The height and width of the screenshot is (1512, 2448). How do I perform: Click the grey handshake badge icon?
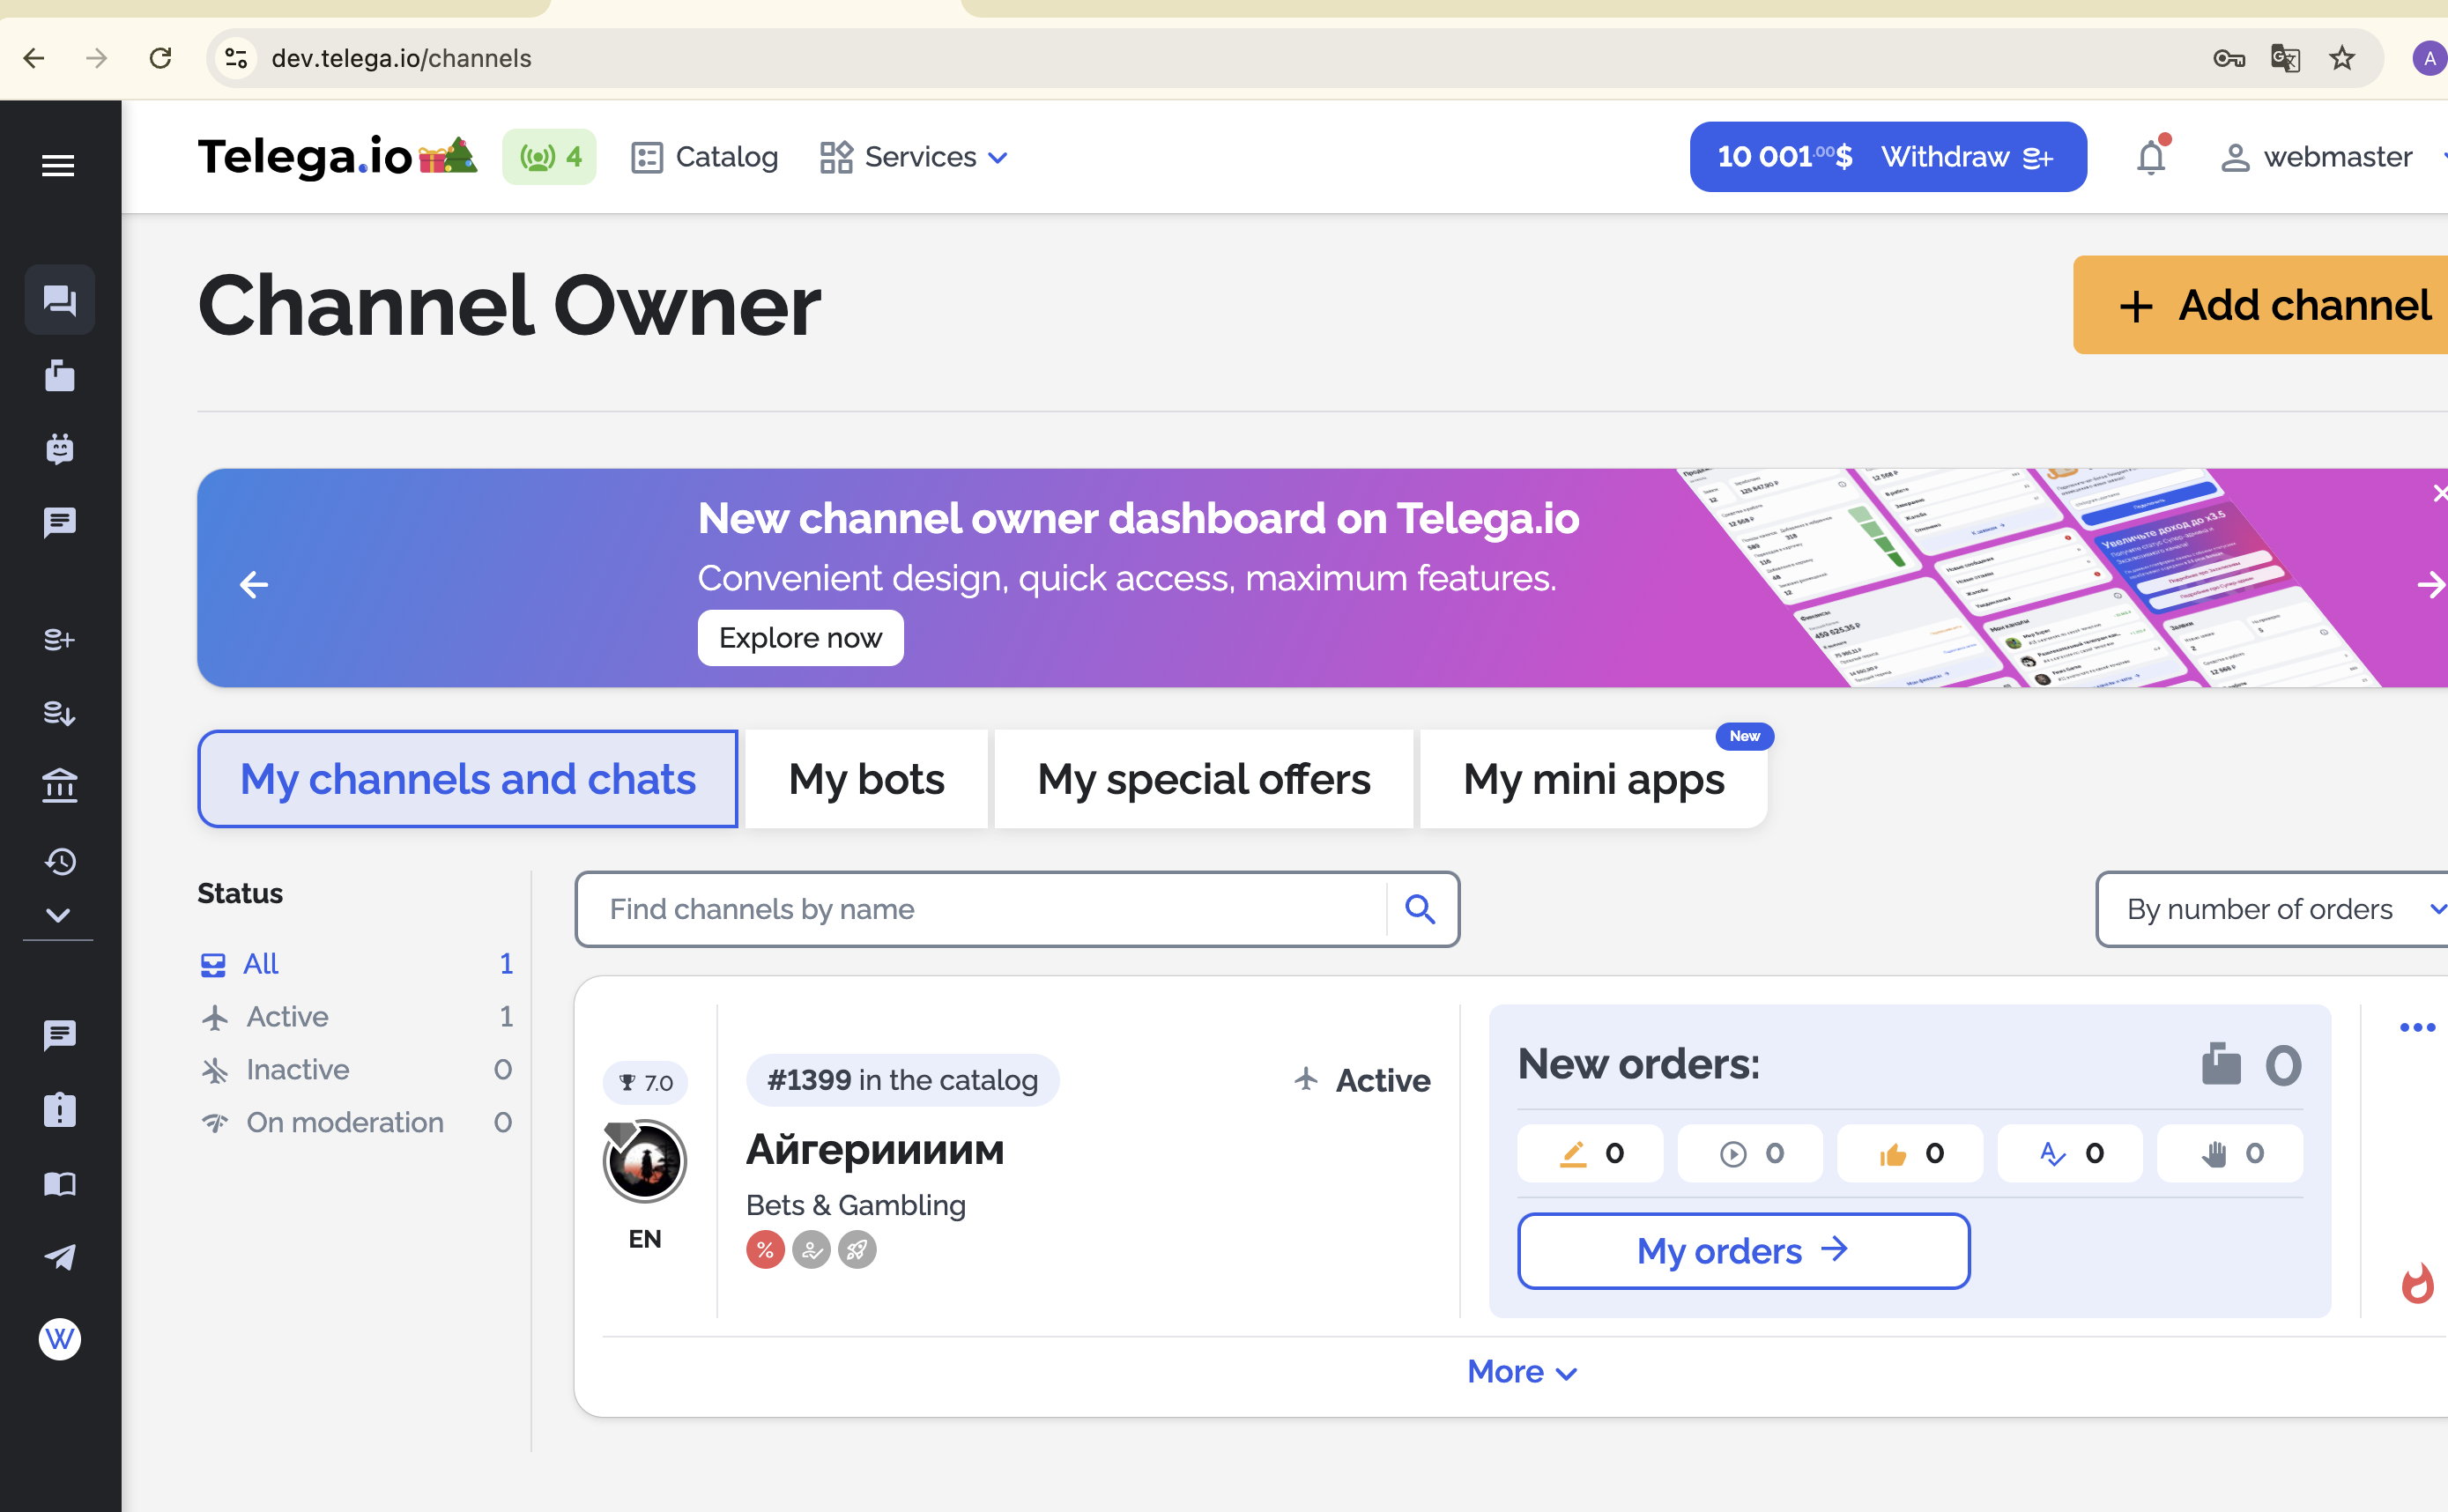(811, 1249)
